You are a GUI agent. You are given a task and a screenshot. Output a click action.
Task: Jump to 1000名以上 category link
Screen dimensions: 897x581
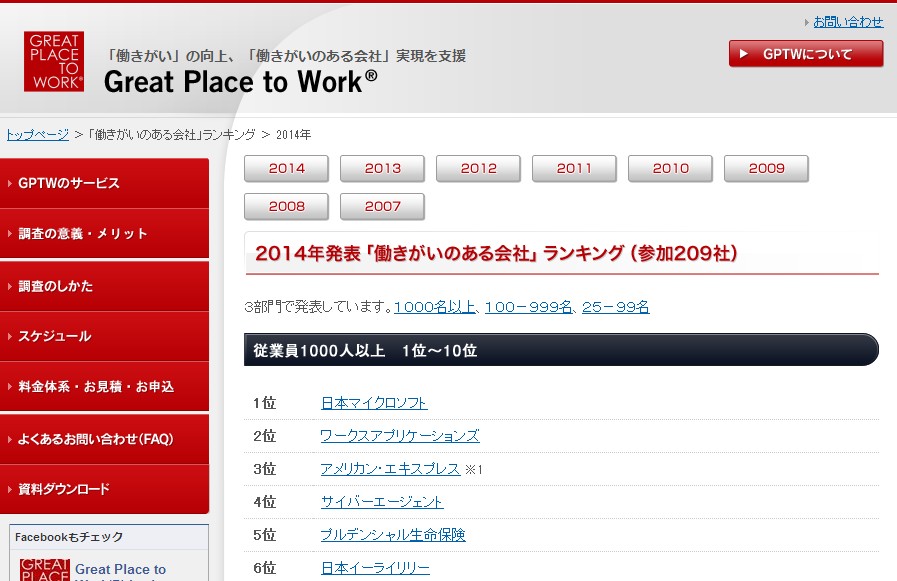[435, 307]
